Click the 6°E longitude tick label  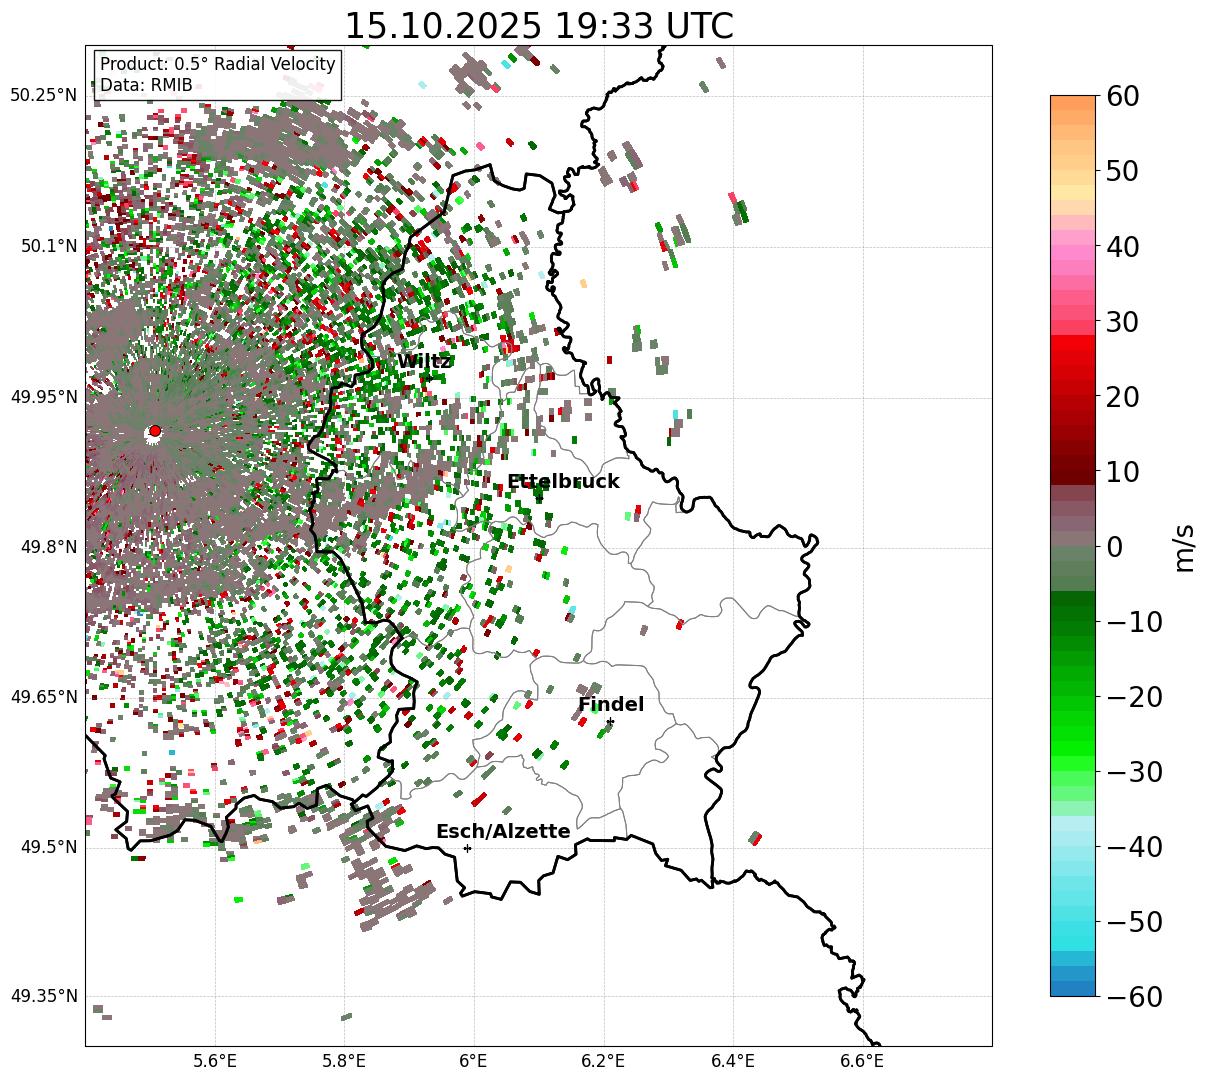click(473, 1061)
